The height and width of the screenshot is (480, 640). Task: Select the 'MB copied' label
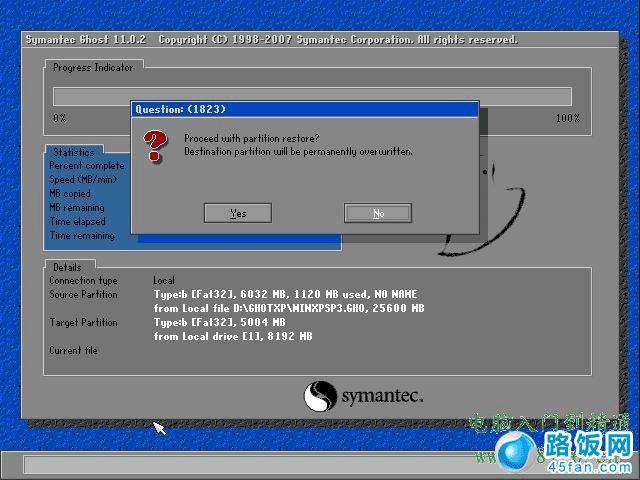(x=70, y=193)
